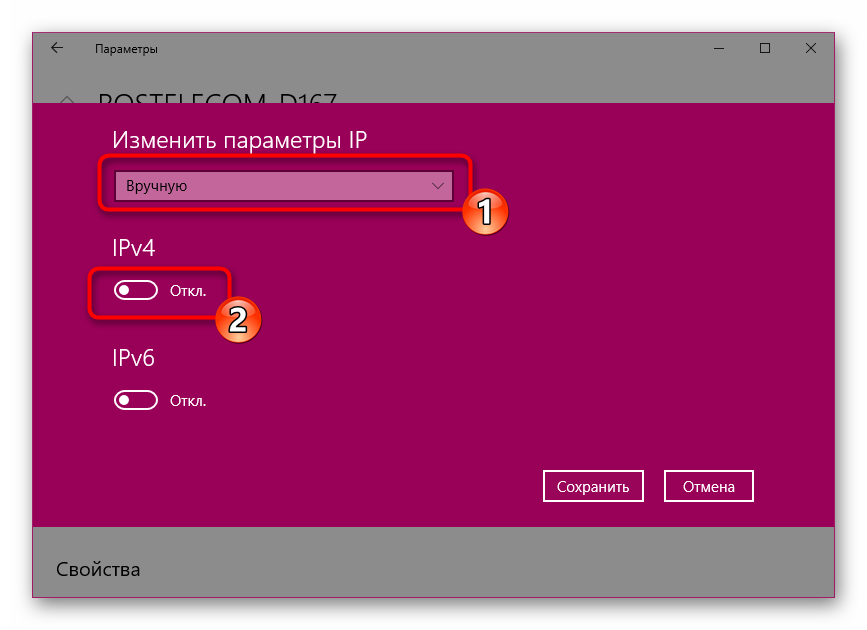Open the Вручную IP settings dropdown
This screenshot has width=867, height=630.
284,186
